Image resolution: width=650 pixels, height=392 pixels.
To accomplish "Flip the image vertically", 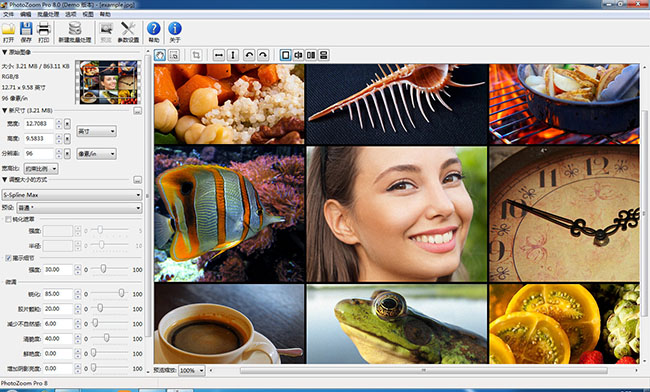I will pyautogui.click(x=233, y=55).
